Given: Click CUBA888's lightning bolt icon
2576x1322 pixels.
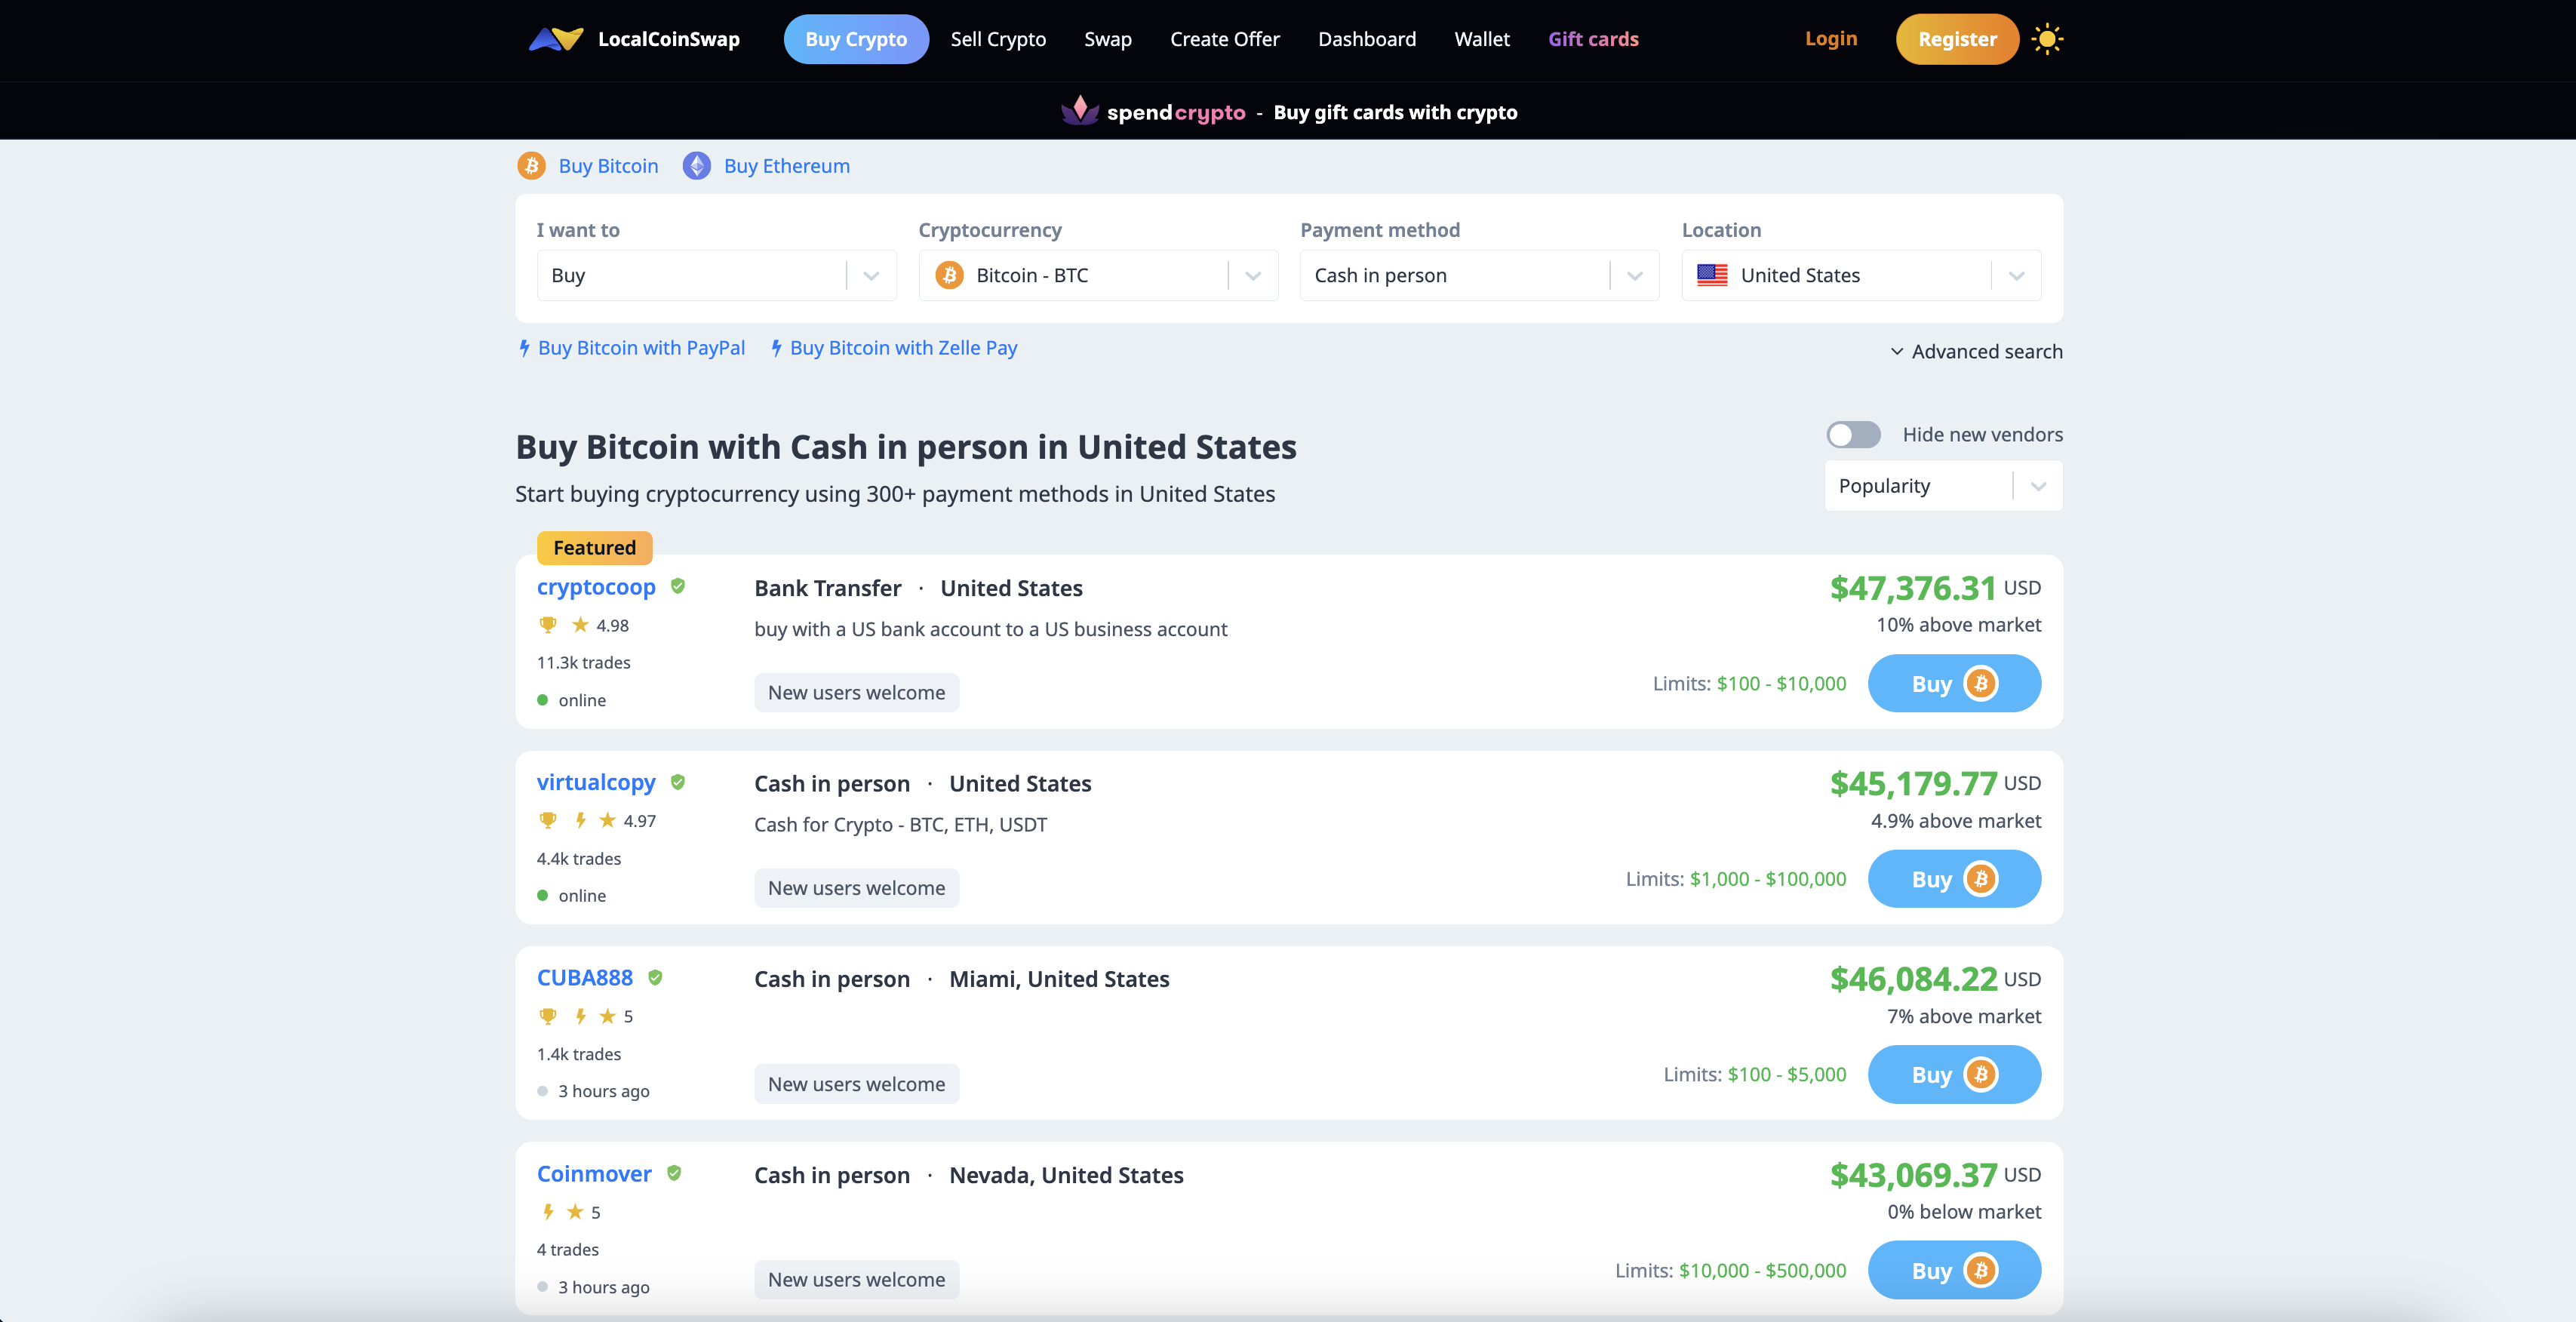Looking at the screenshot, I should coord(580,1016).
